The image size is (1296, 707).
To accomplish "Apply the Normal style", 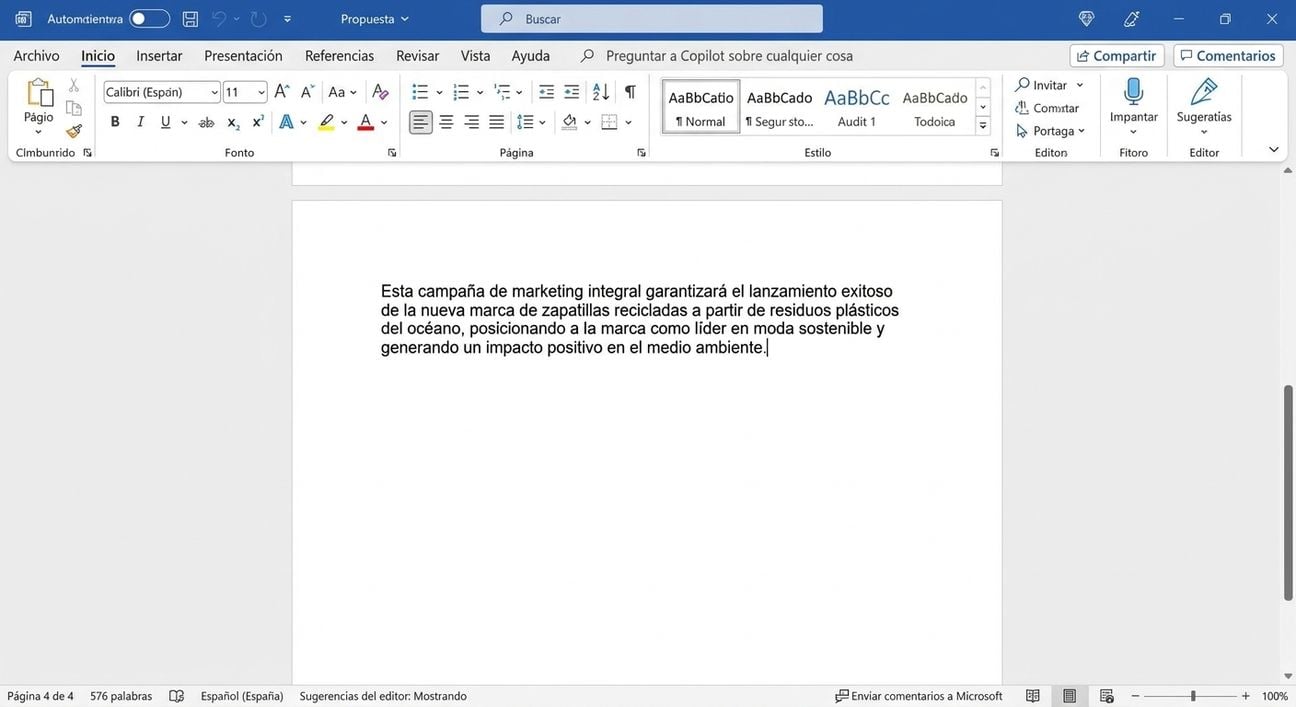I will pos(701,107).
